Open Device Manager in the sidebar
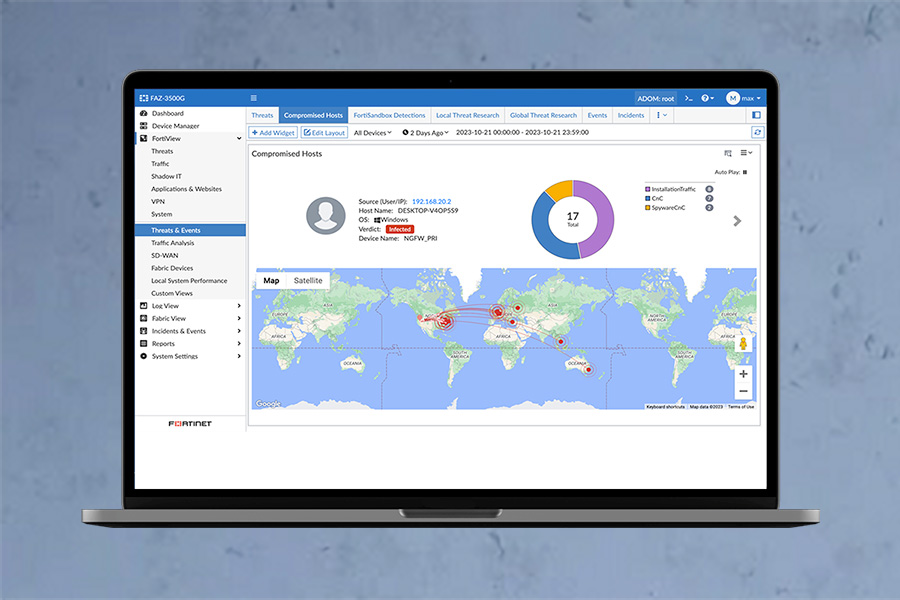Image resolution: width=900 pixels, height=600 pixels. pos(175,126)
